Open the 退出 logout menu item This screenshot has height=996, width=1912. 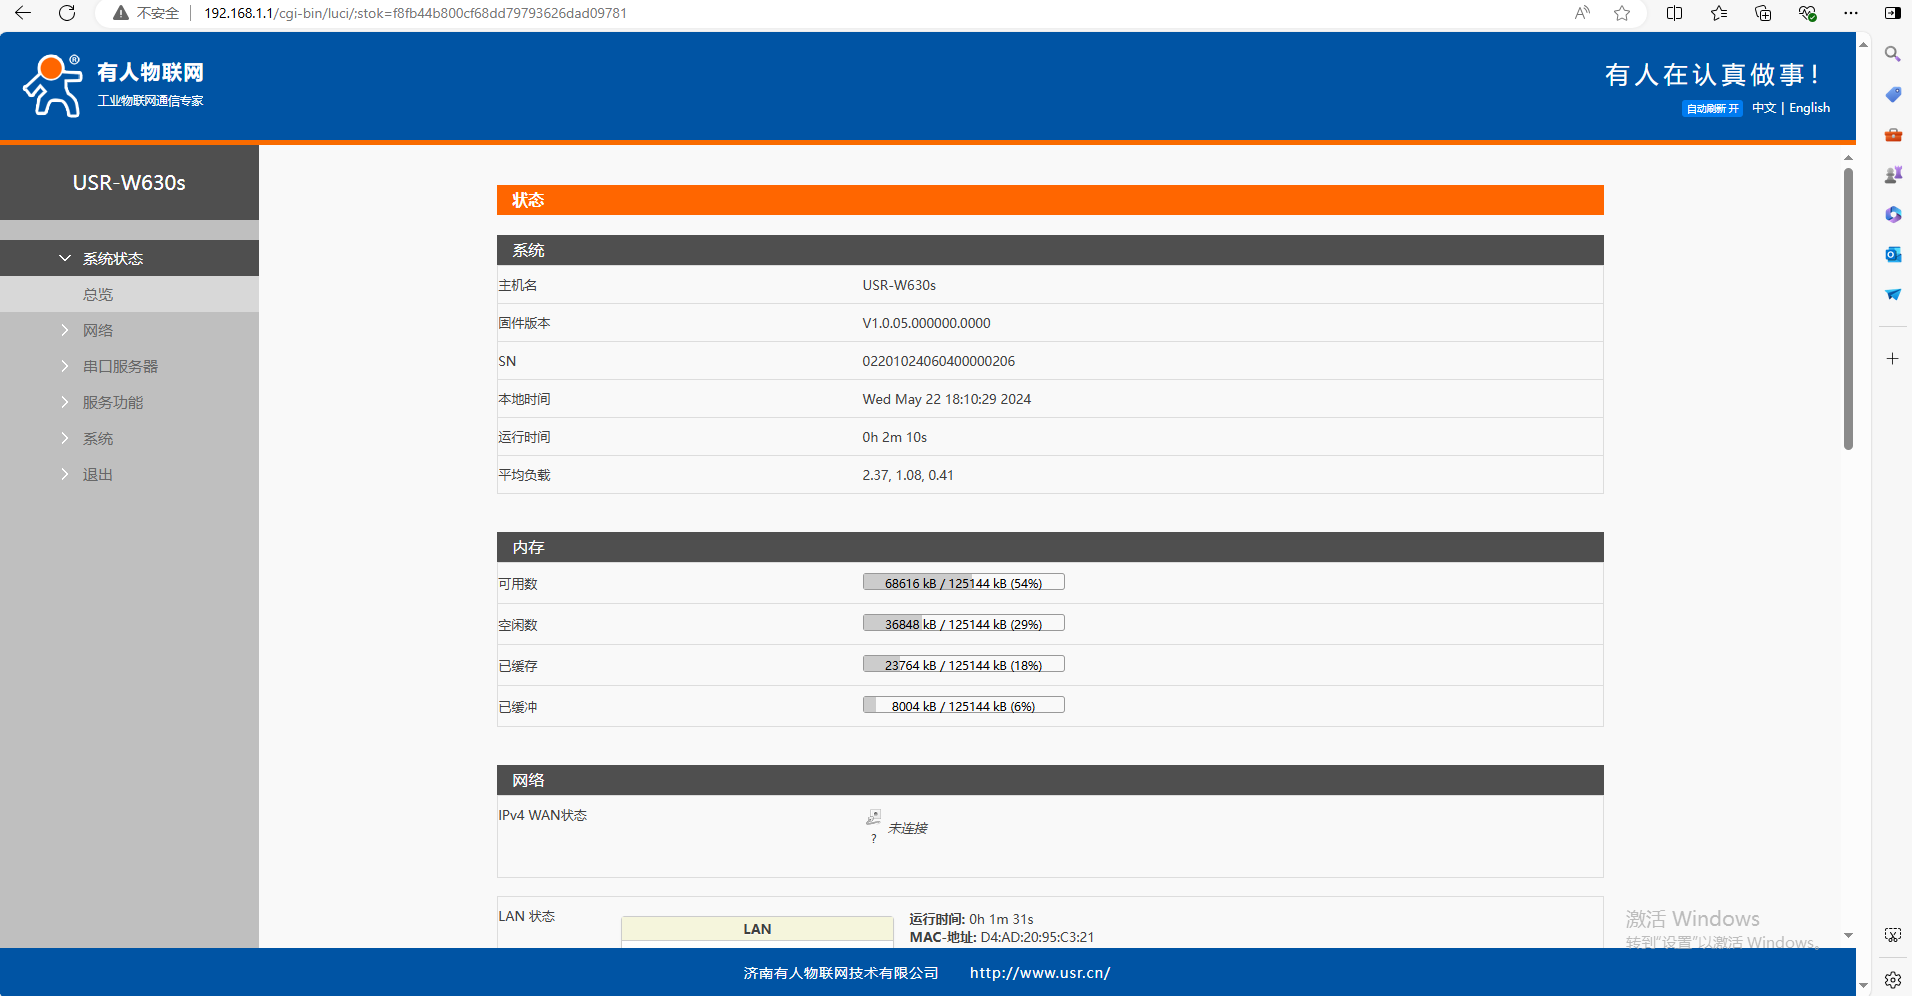coord(97,474)
